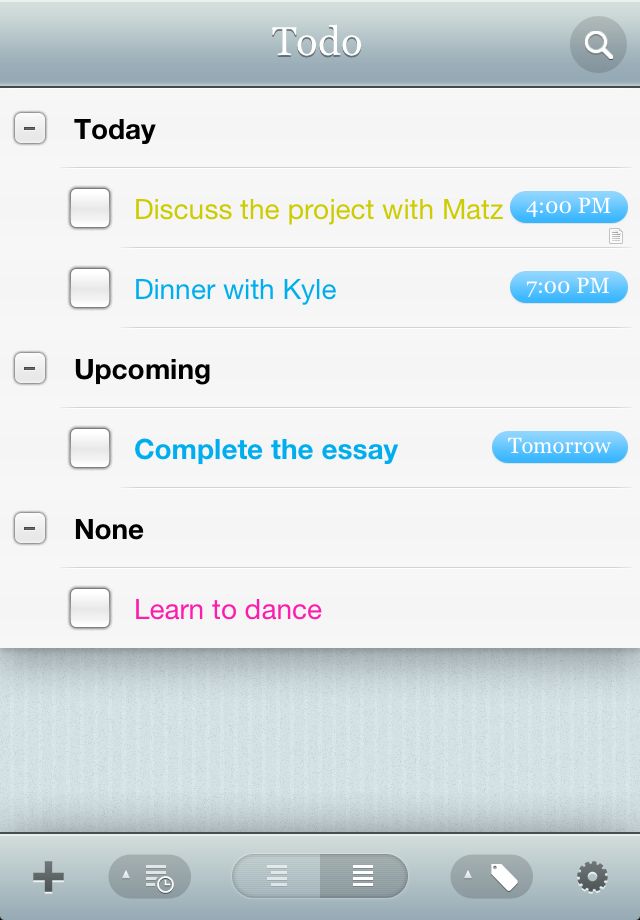Open settings via gear icon
Viewport: 640px width, 920px height.
(592, 877)
